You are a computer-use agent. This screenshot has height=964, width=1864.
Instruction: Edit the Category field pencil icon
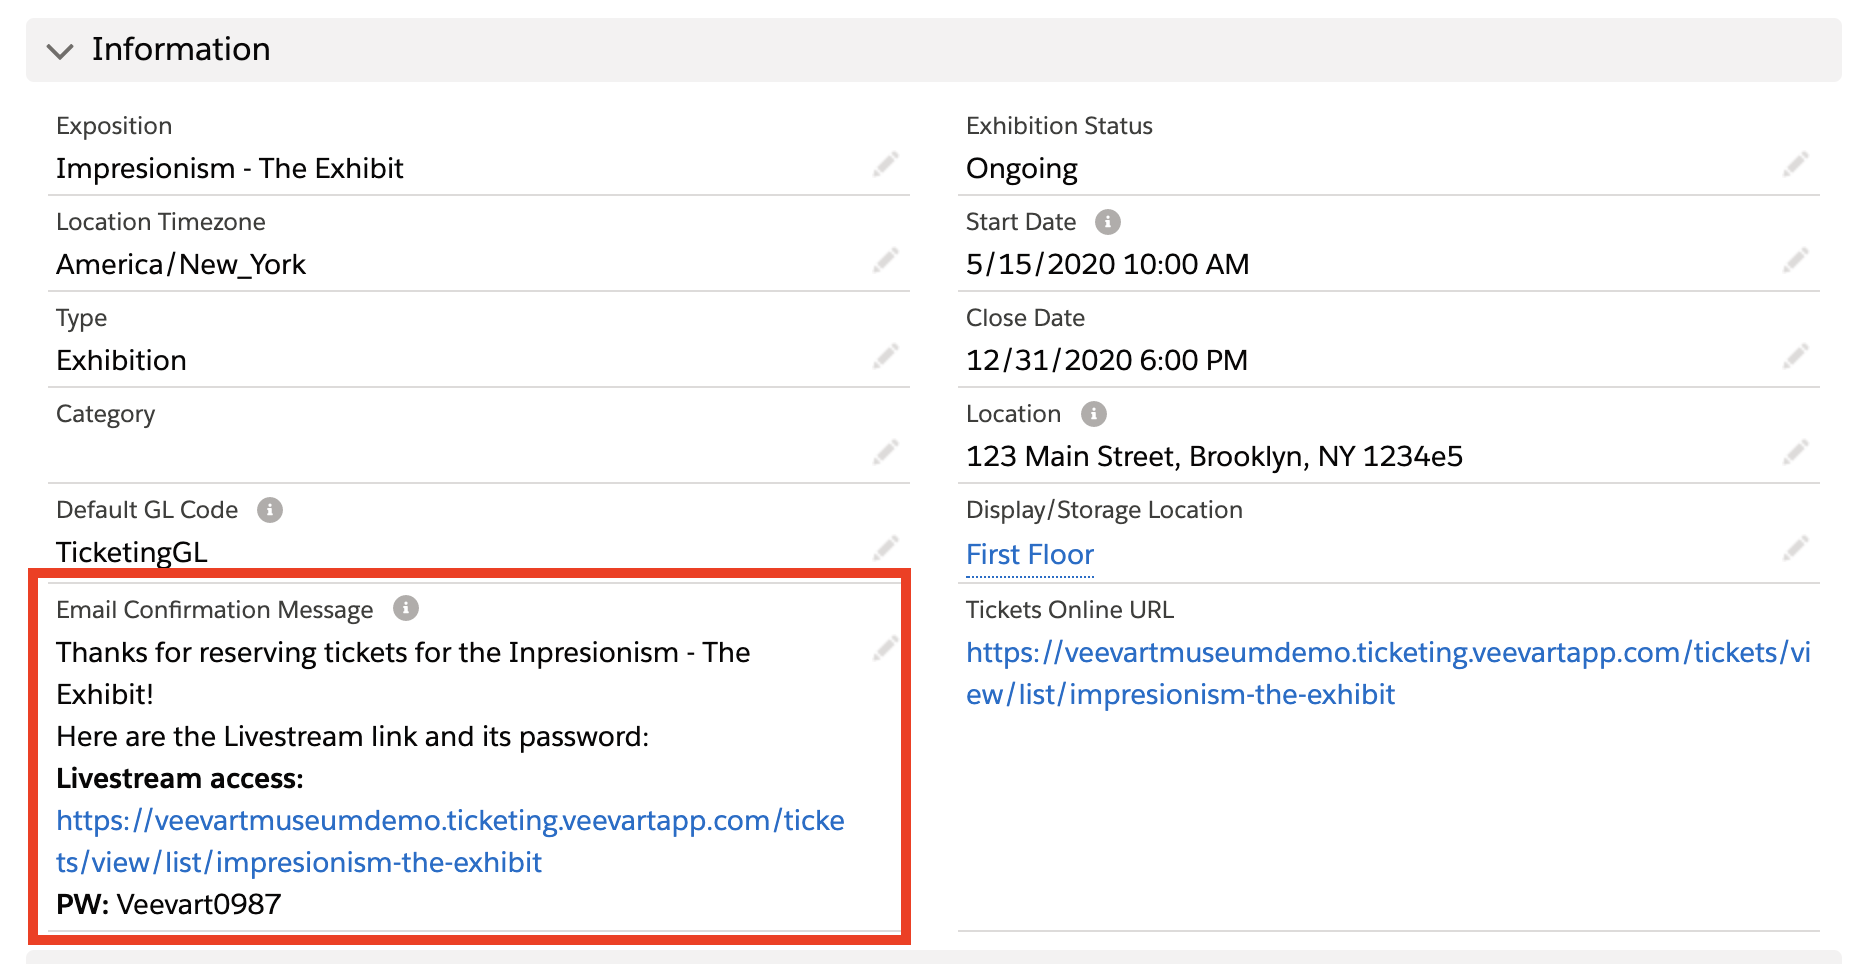tap(885, 452)
